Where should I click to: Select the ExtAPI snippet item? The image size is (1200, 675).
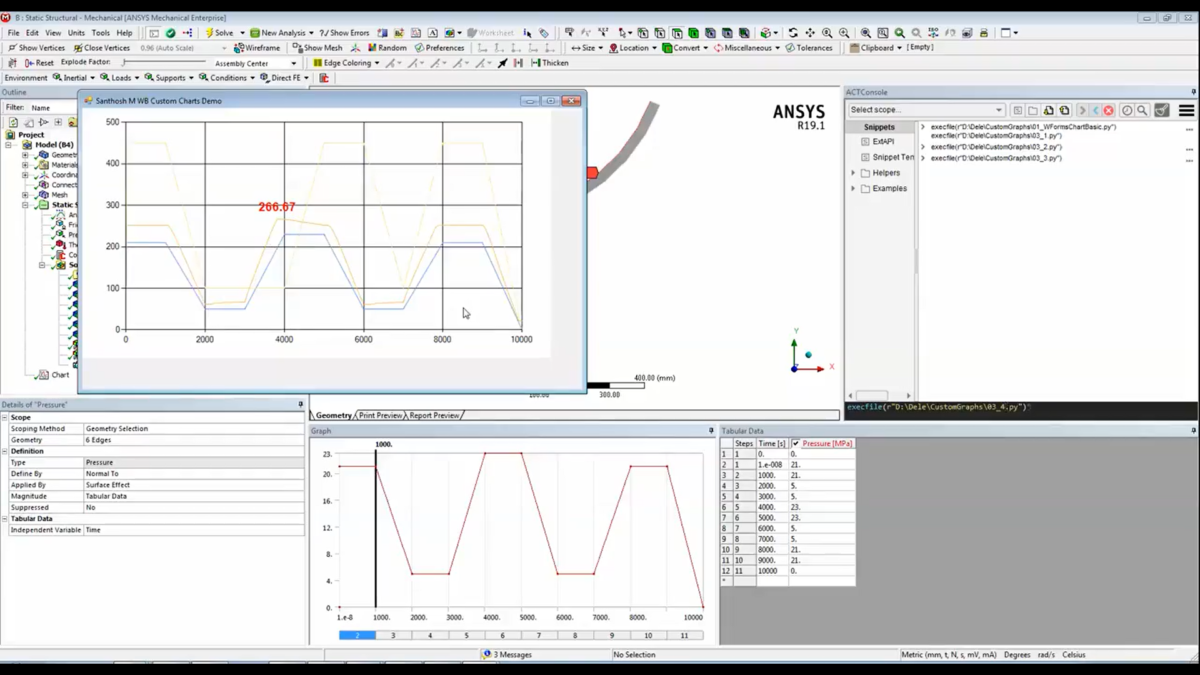[x=883, y=142]
